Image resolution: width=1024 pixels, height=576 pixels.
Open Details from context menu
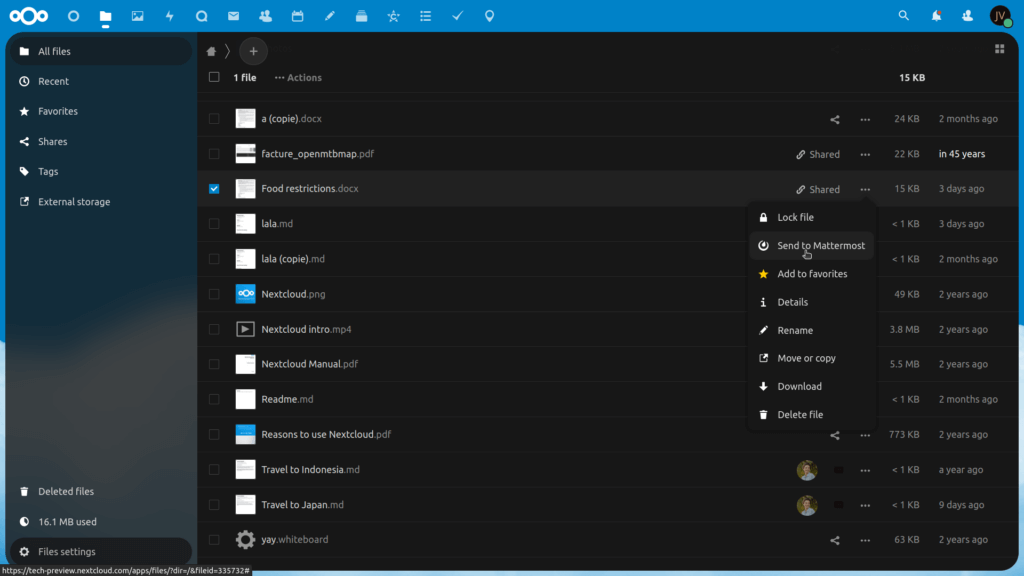click(x=811, y=302)
